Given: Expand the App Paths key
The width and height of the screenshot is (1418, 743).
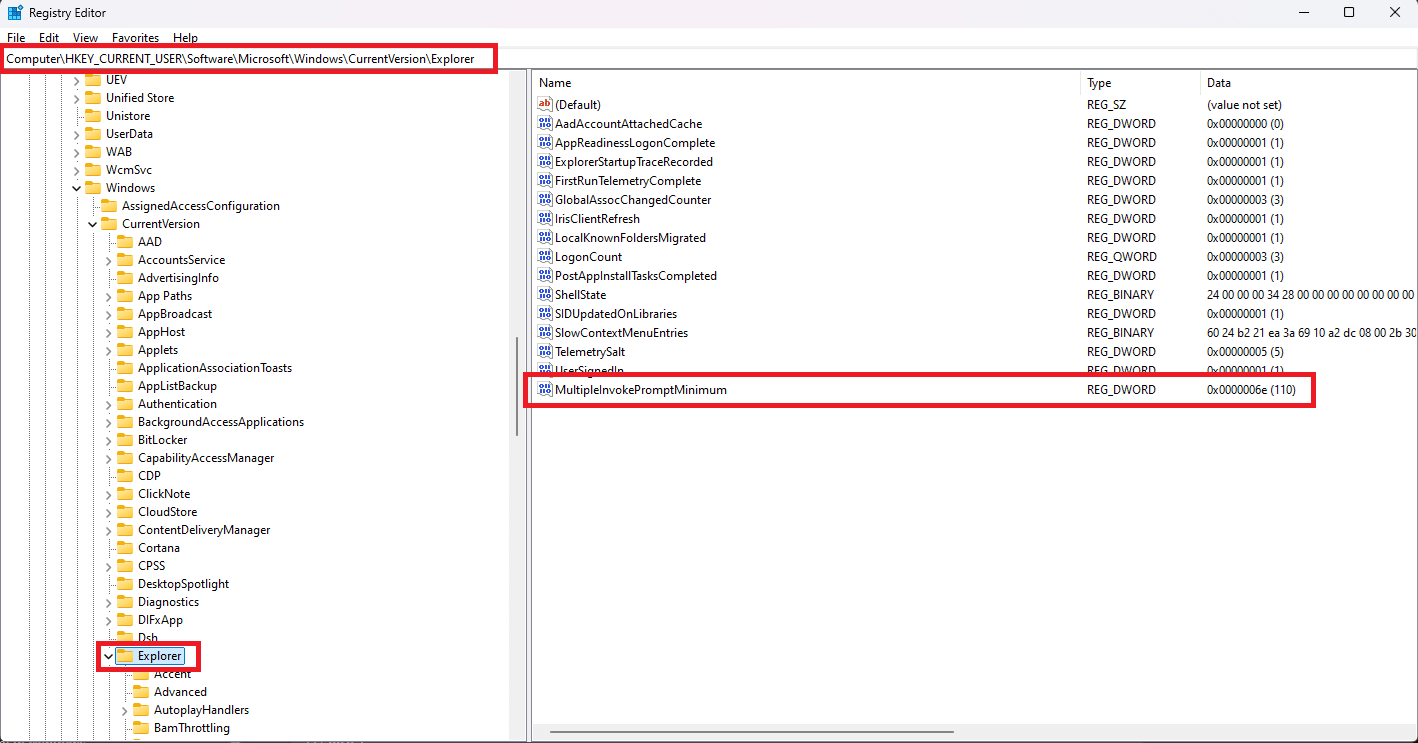Looking at the screenshot, I should click(109, 296).
